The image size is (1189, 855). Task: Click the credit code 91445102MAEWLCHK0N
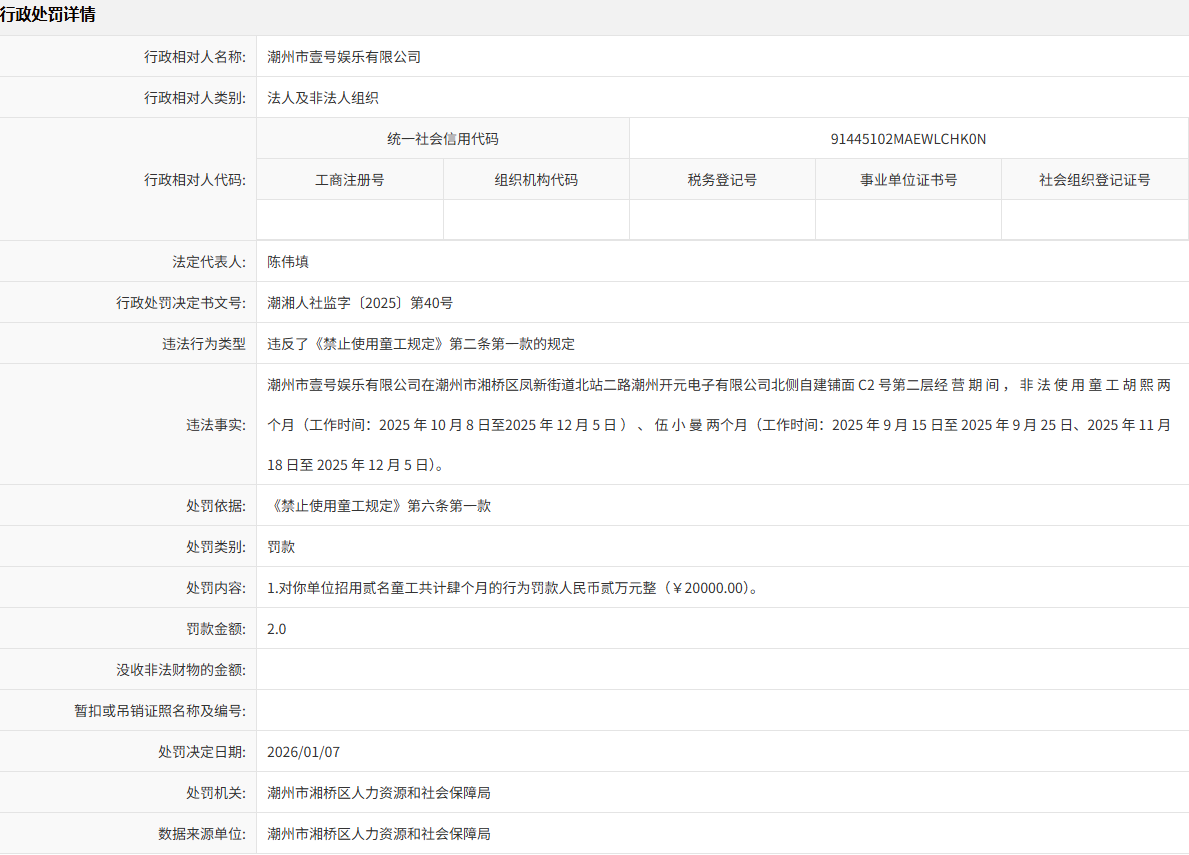pos(908,138)
